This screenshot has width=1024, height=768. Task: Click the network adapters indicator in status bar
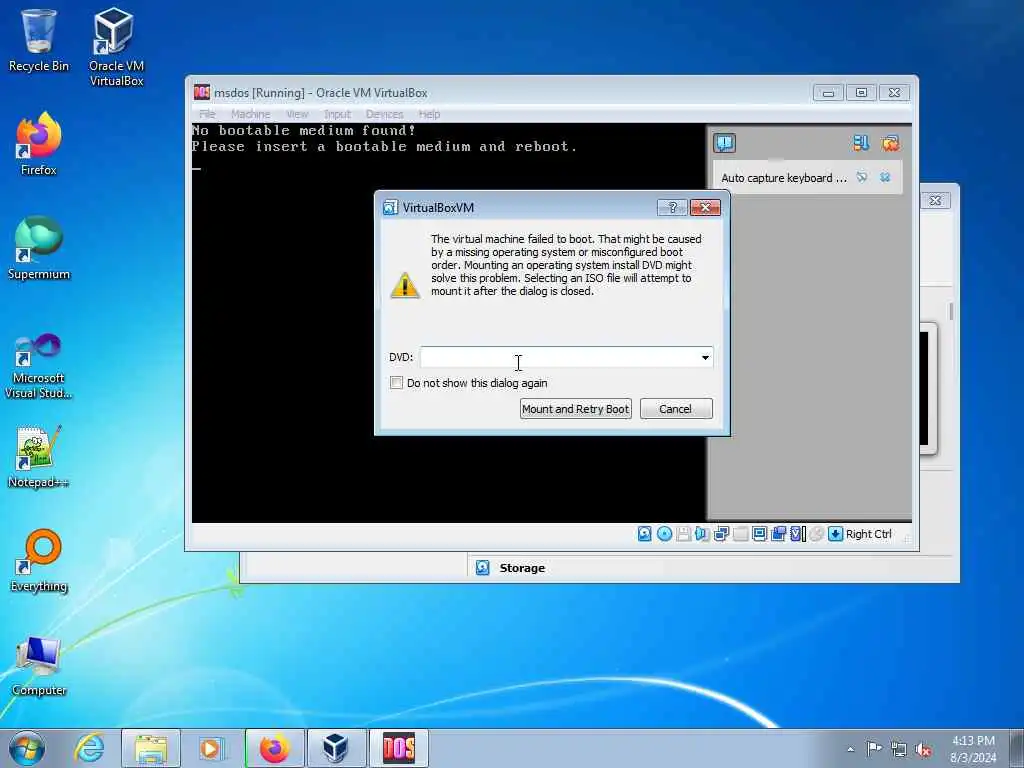pos(721,534)
